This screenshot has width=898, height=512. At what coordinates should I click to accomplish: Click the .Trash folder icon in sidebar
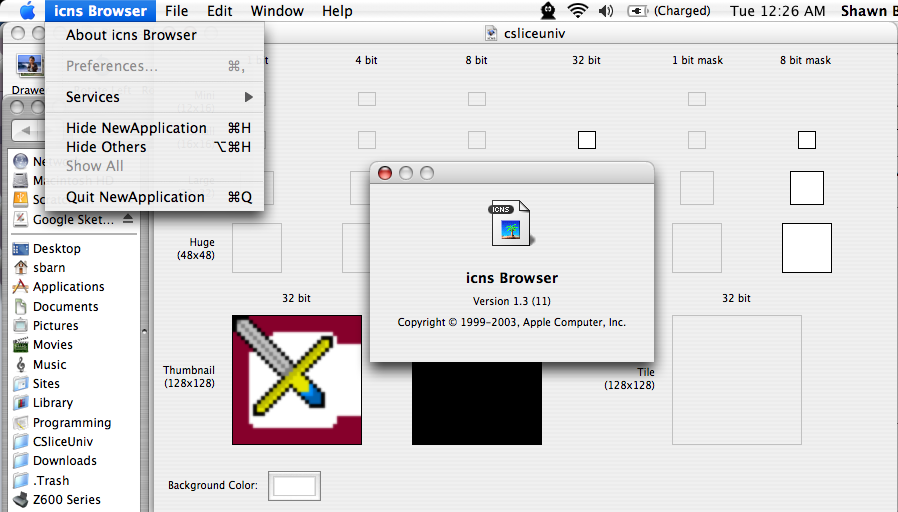pos(21,481)
